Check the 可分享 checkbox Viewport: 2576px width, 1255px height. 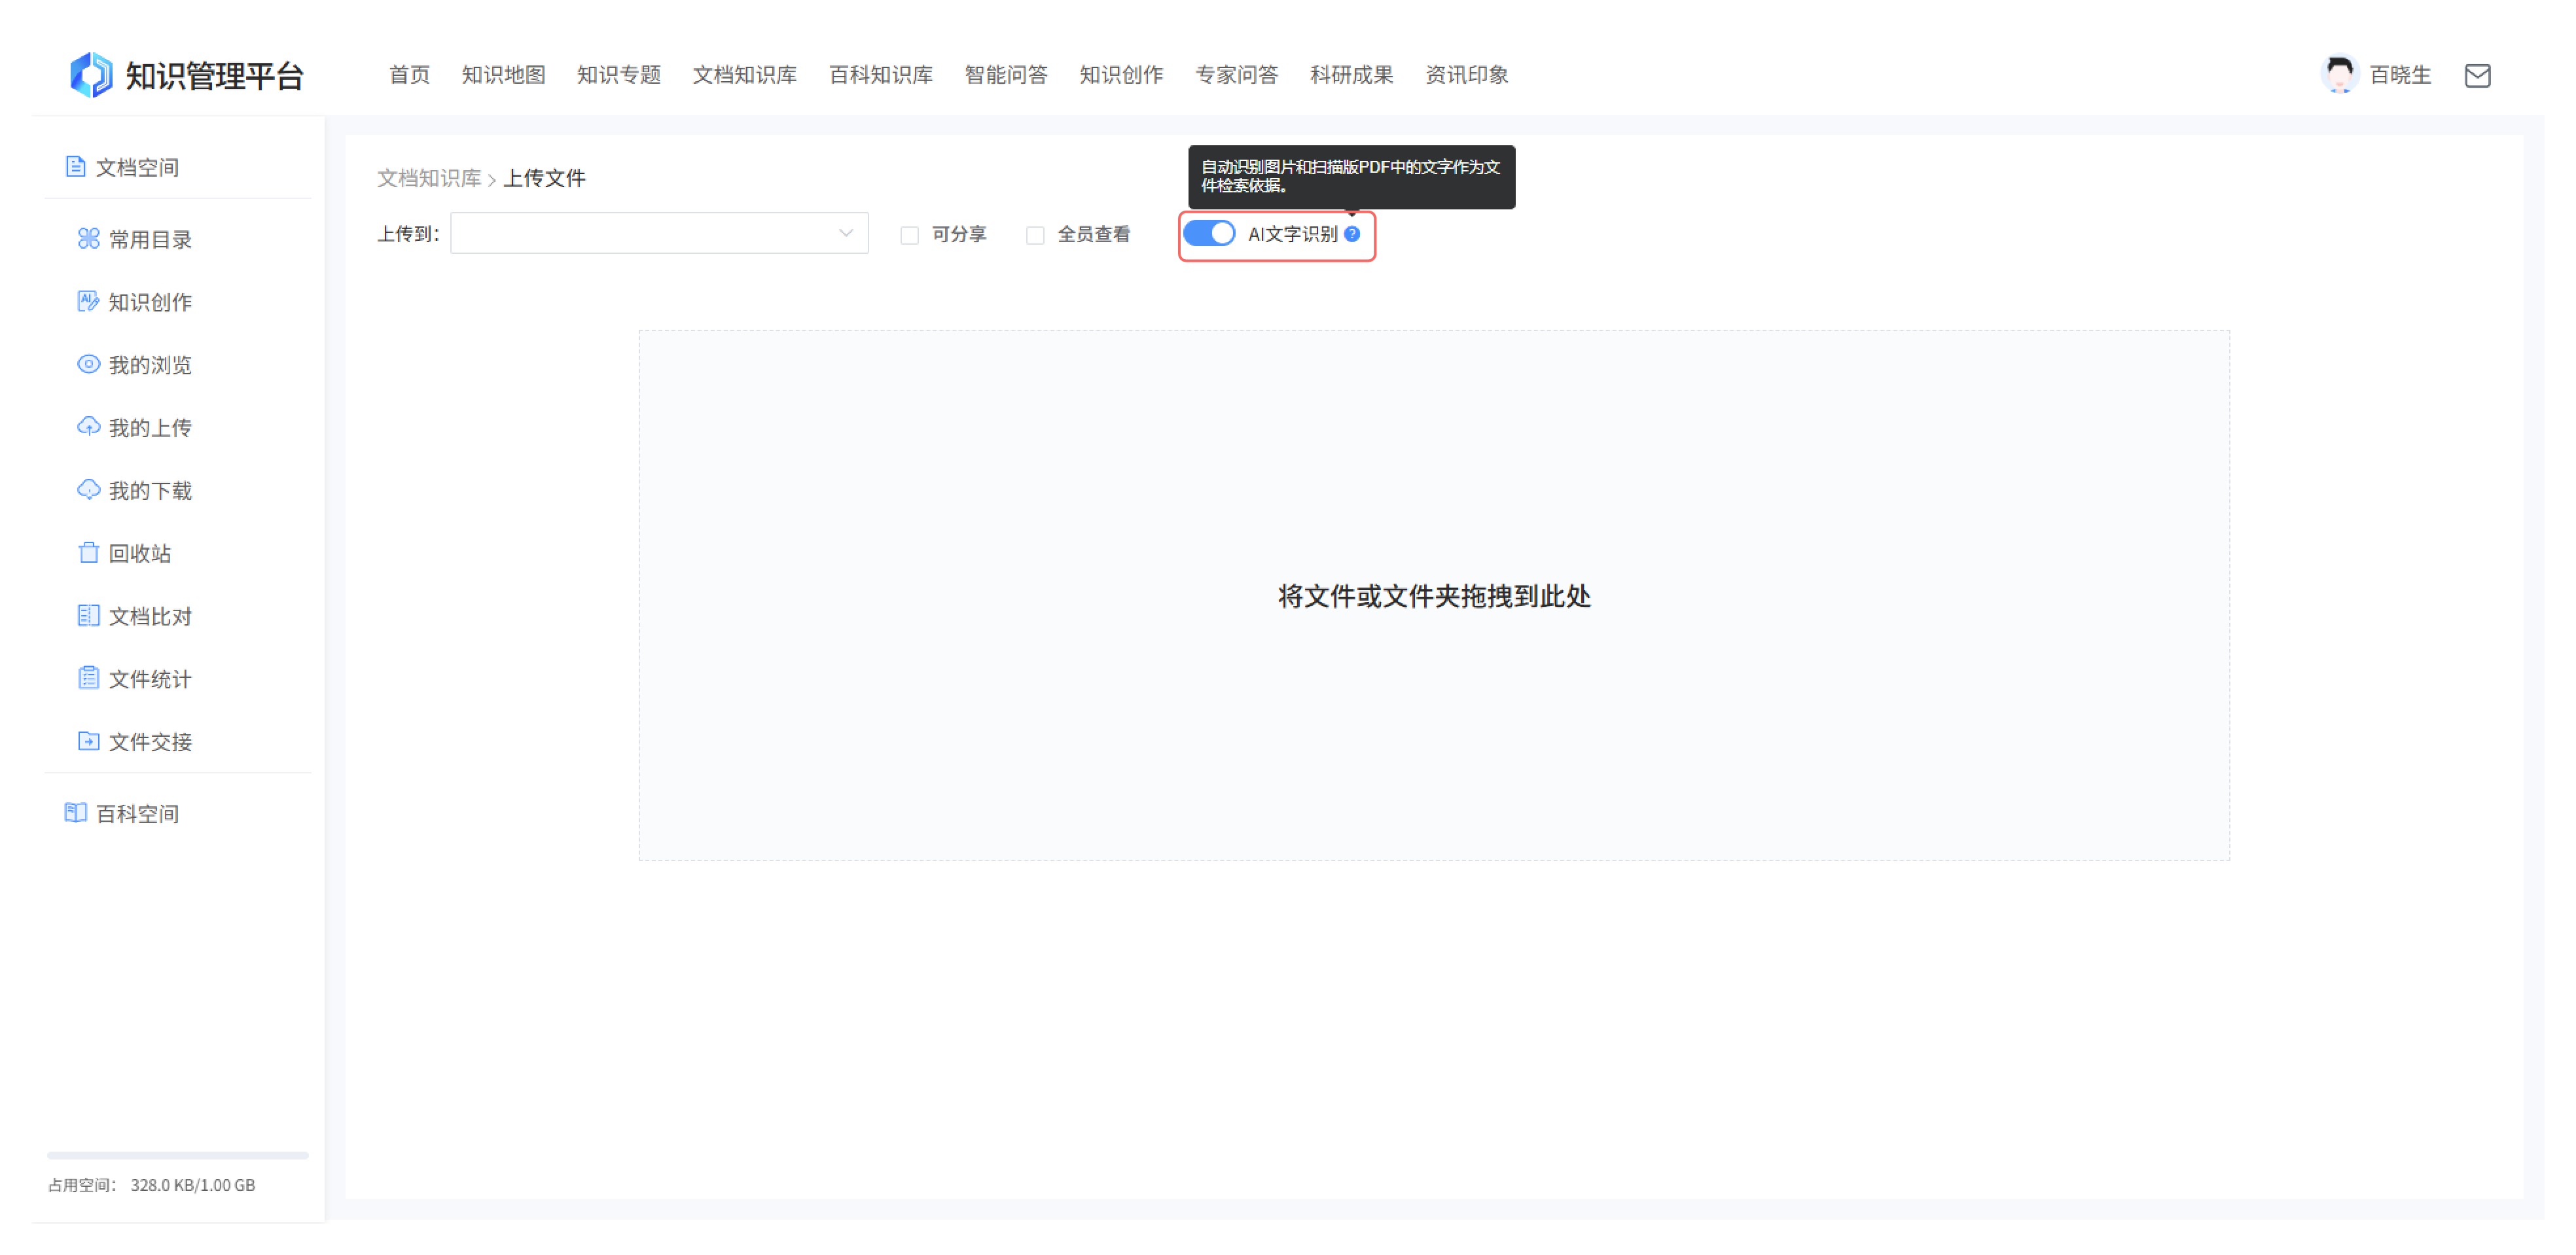[x=909, y=234]
